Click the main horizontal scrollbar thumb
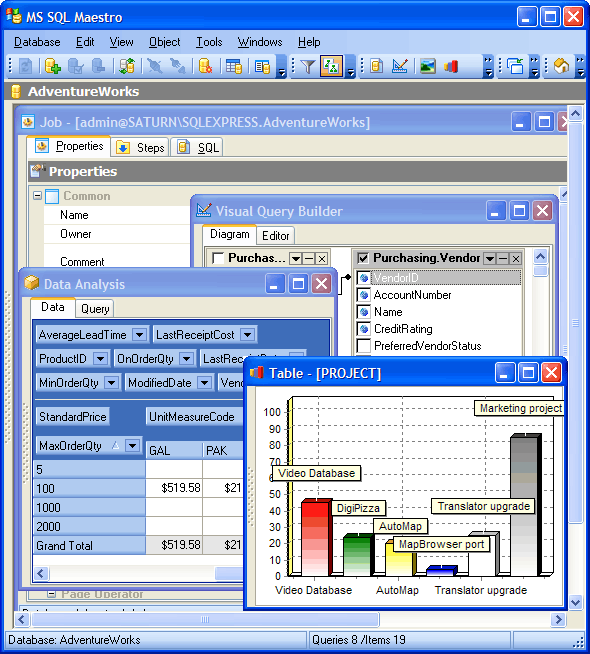 pos(205,619)
